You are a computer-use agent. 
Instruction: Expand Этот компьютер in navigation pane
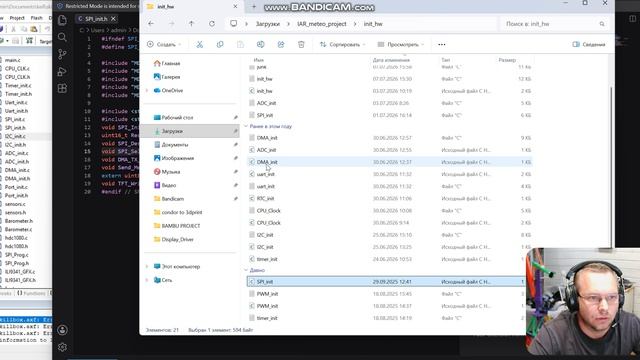[147, 267]
